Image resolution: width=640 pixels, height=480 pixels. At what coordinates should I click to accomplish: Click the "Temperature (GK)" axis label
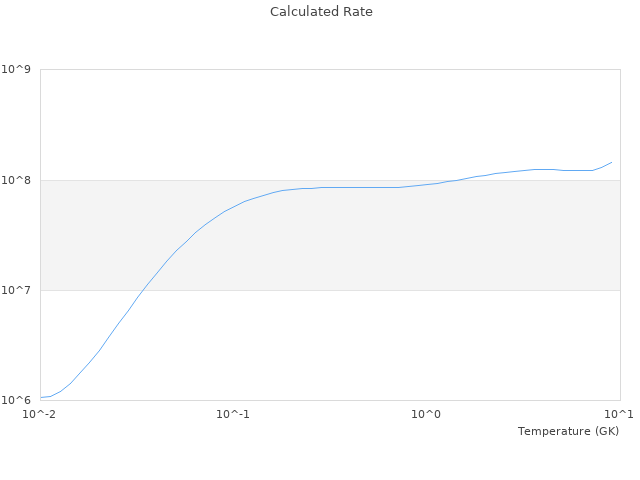tap(568, 431)
